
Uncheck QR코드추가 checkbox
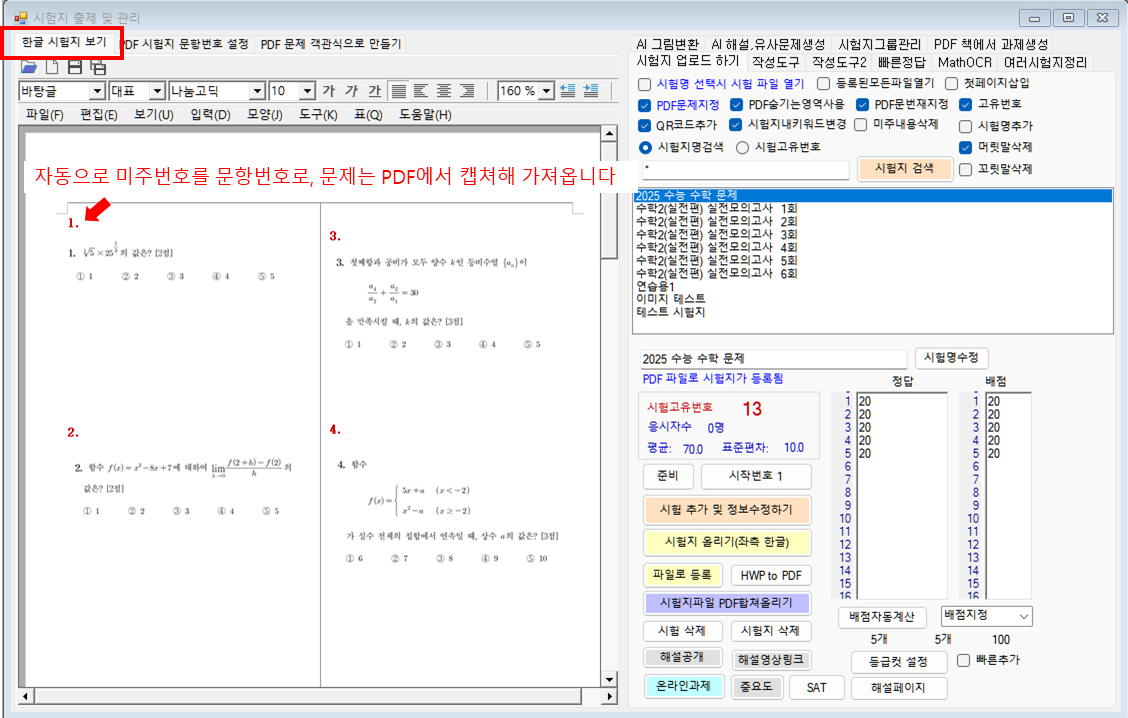(x=645, y=126)
